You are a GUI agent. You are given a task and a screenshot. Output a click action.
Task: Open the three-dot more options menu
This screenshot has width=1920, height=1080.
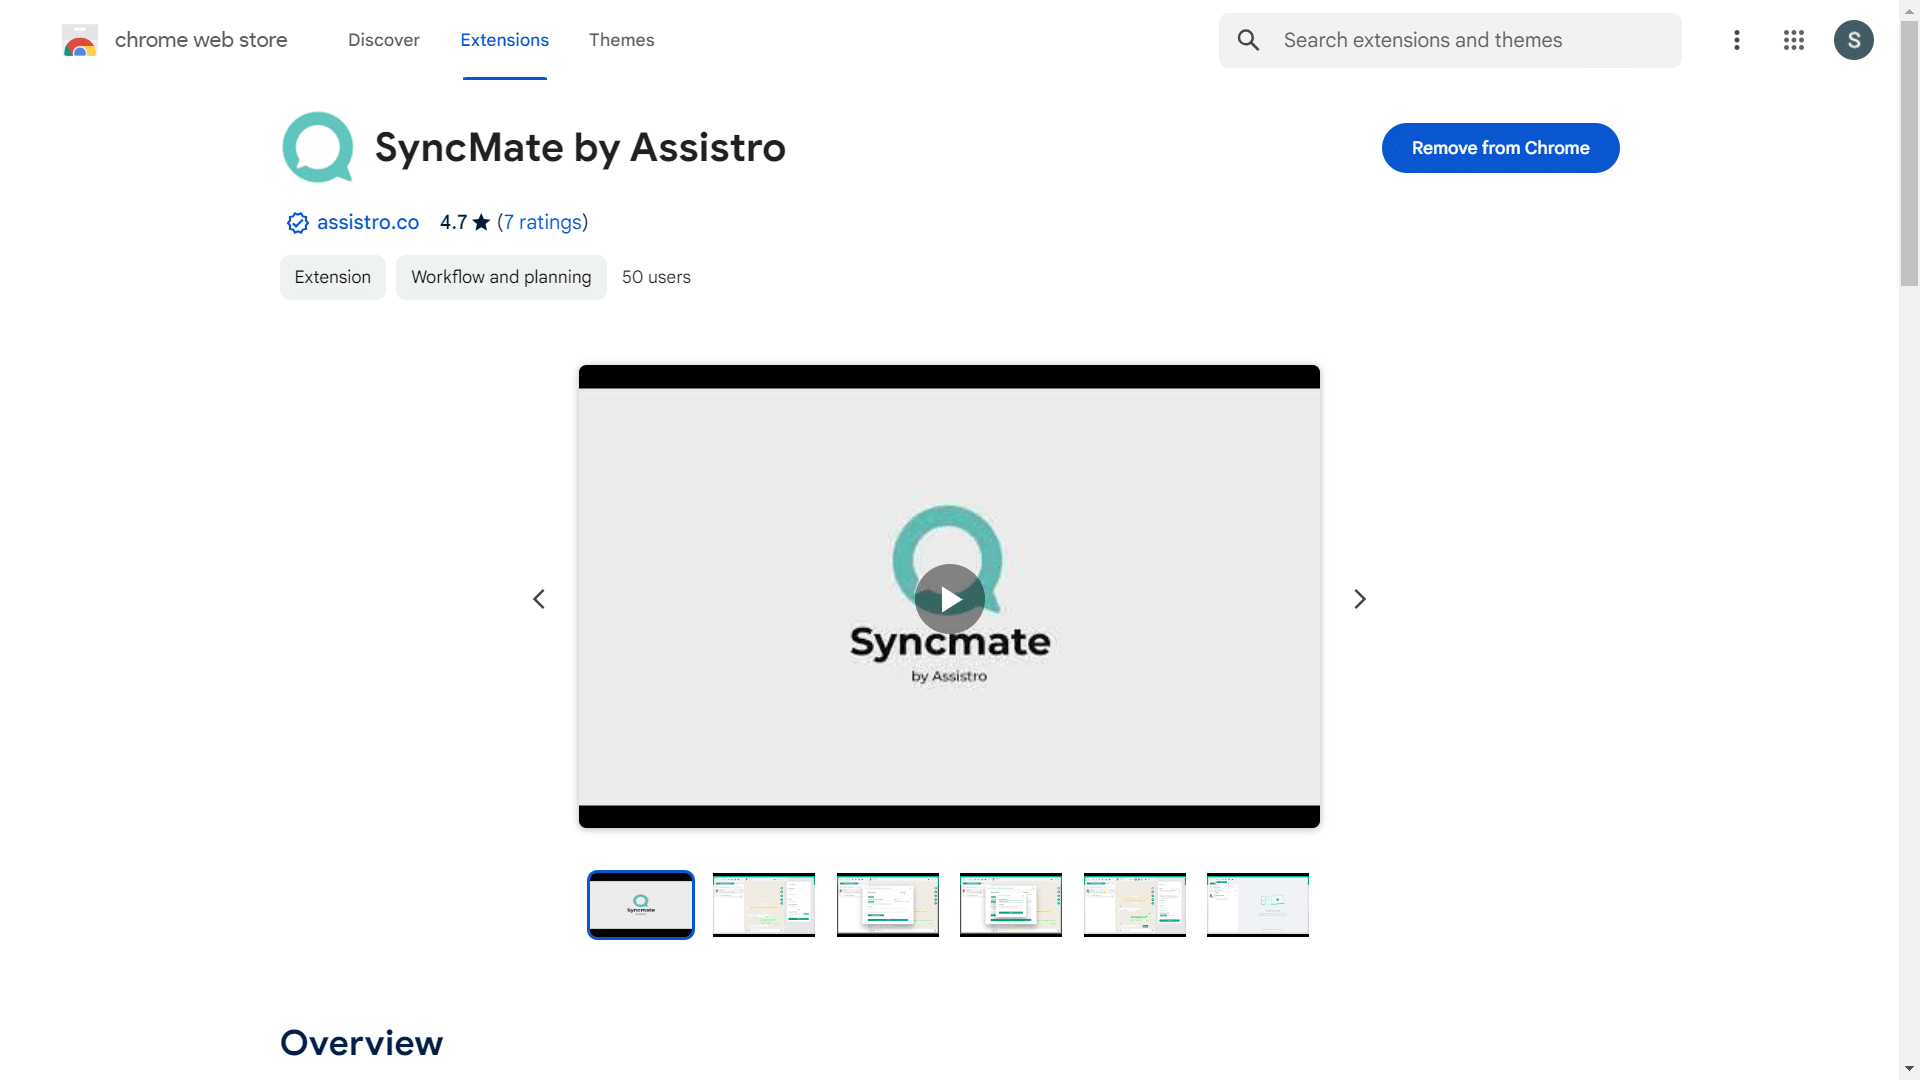pos(1737,40)
